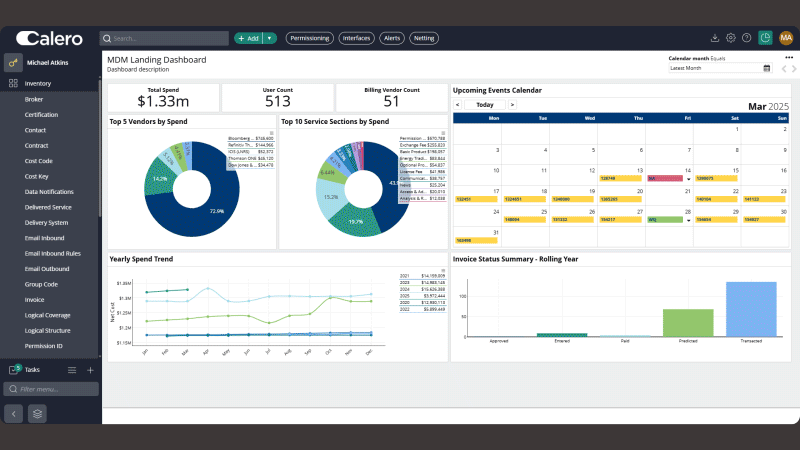
Task: Click the download icon in top bar
Action: tap(714, 38)
